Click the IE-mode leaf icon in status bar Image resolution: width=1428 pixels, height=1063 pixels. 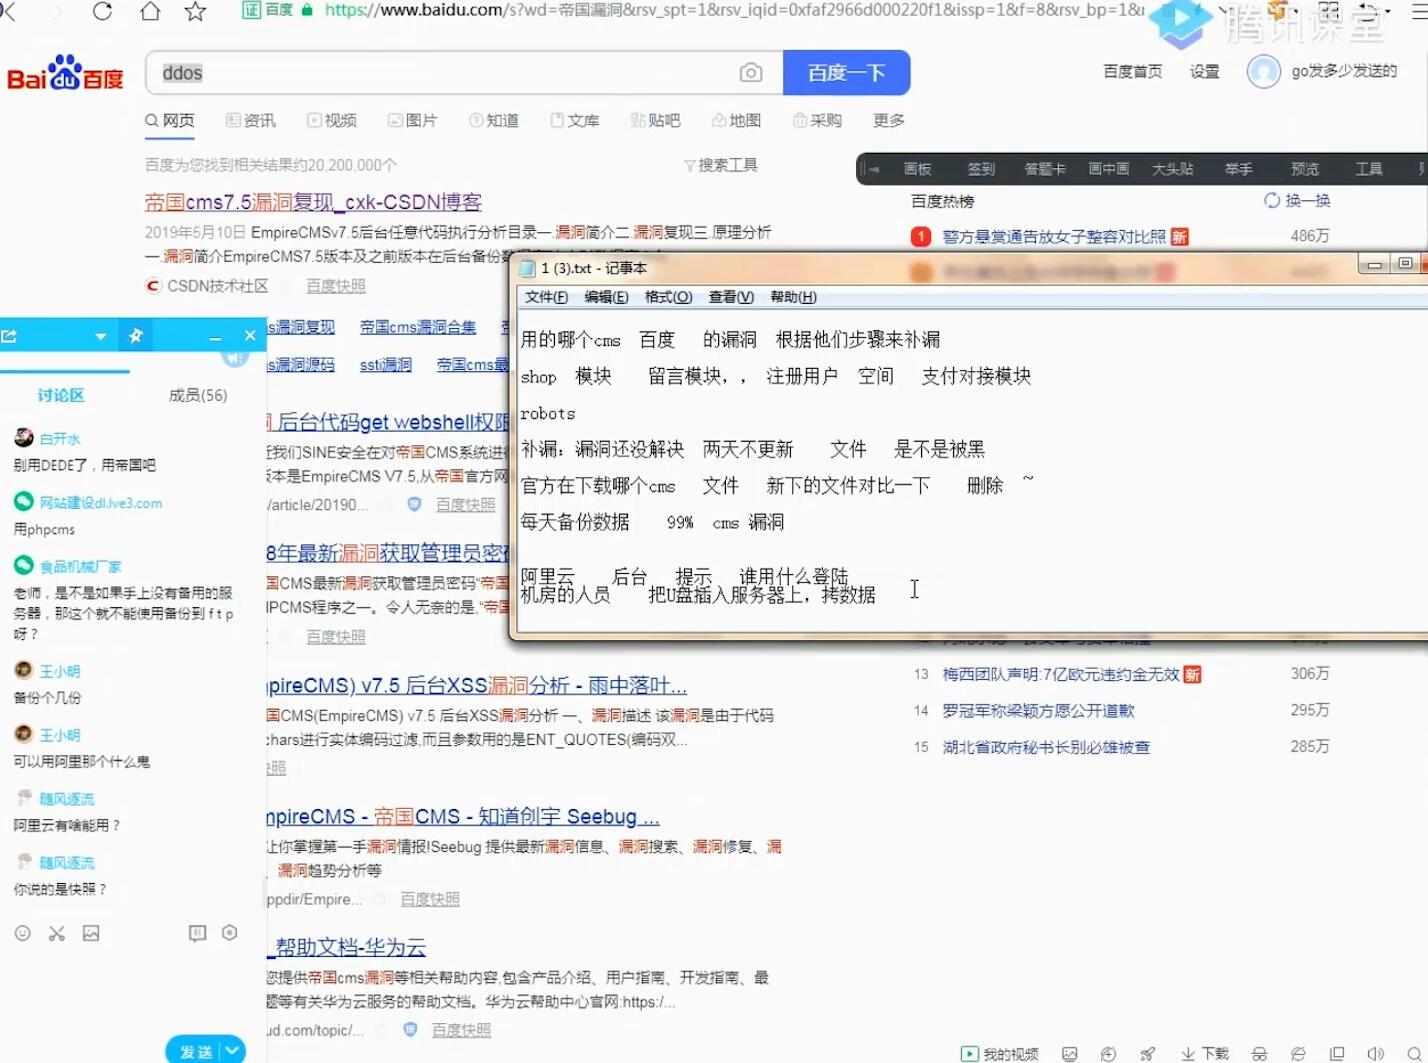click(1298, 1054)
